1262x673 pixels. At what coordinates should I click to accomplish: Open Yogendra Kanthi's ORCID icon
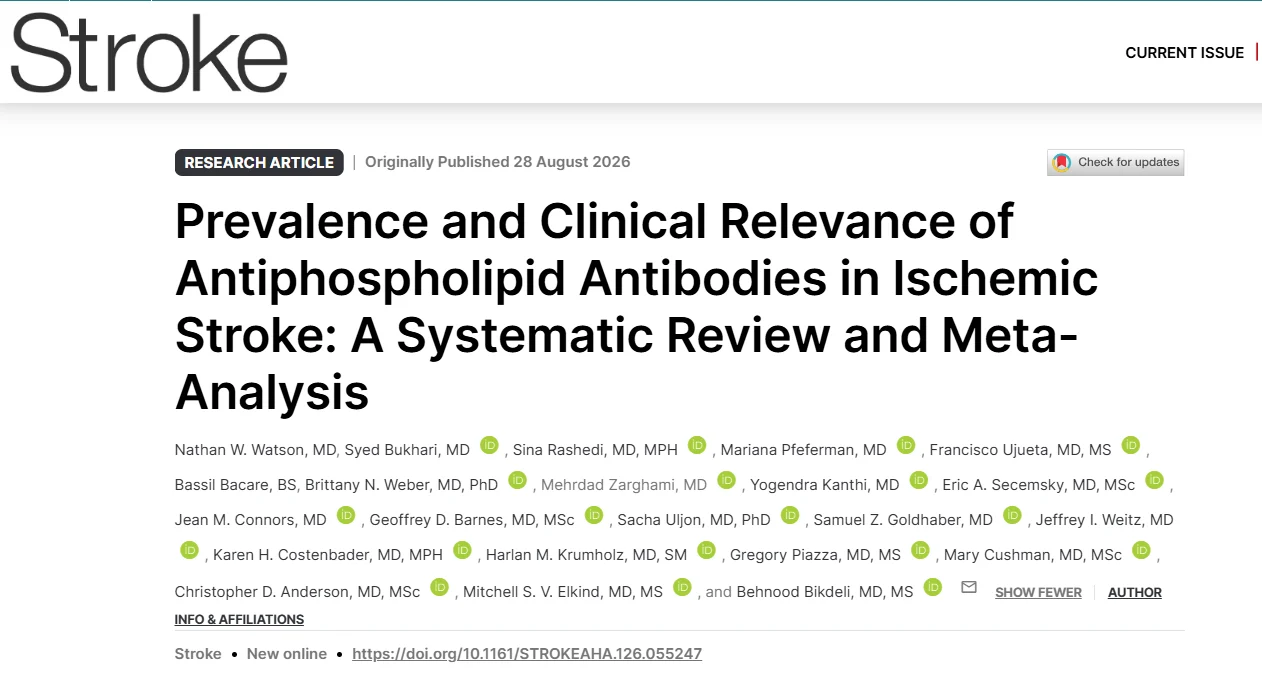click(919, 480)
